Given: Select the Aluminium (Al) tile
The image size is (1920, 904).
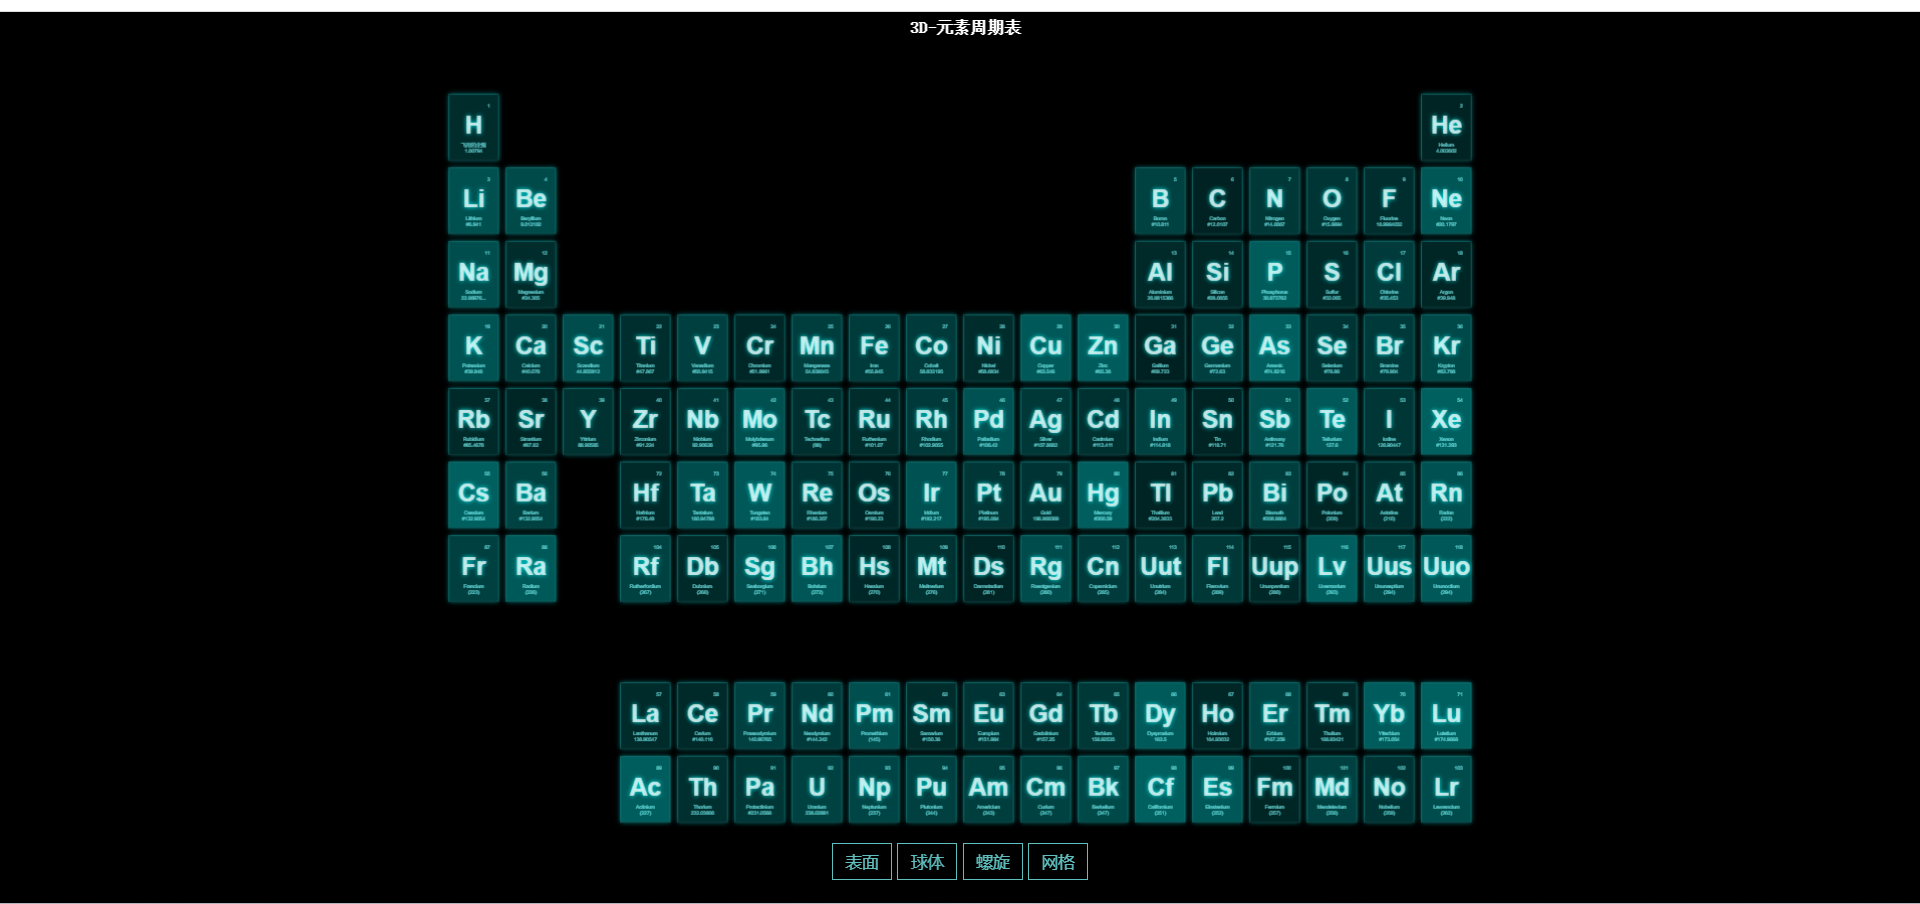Looking at the screenshot, I should point(1160,274).
